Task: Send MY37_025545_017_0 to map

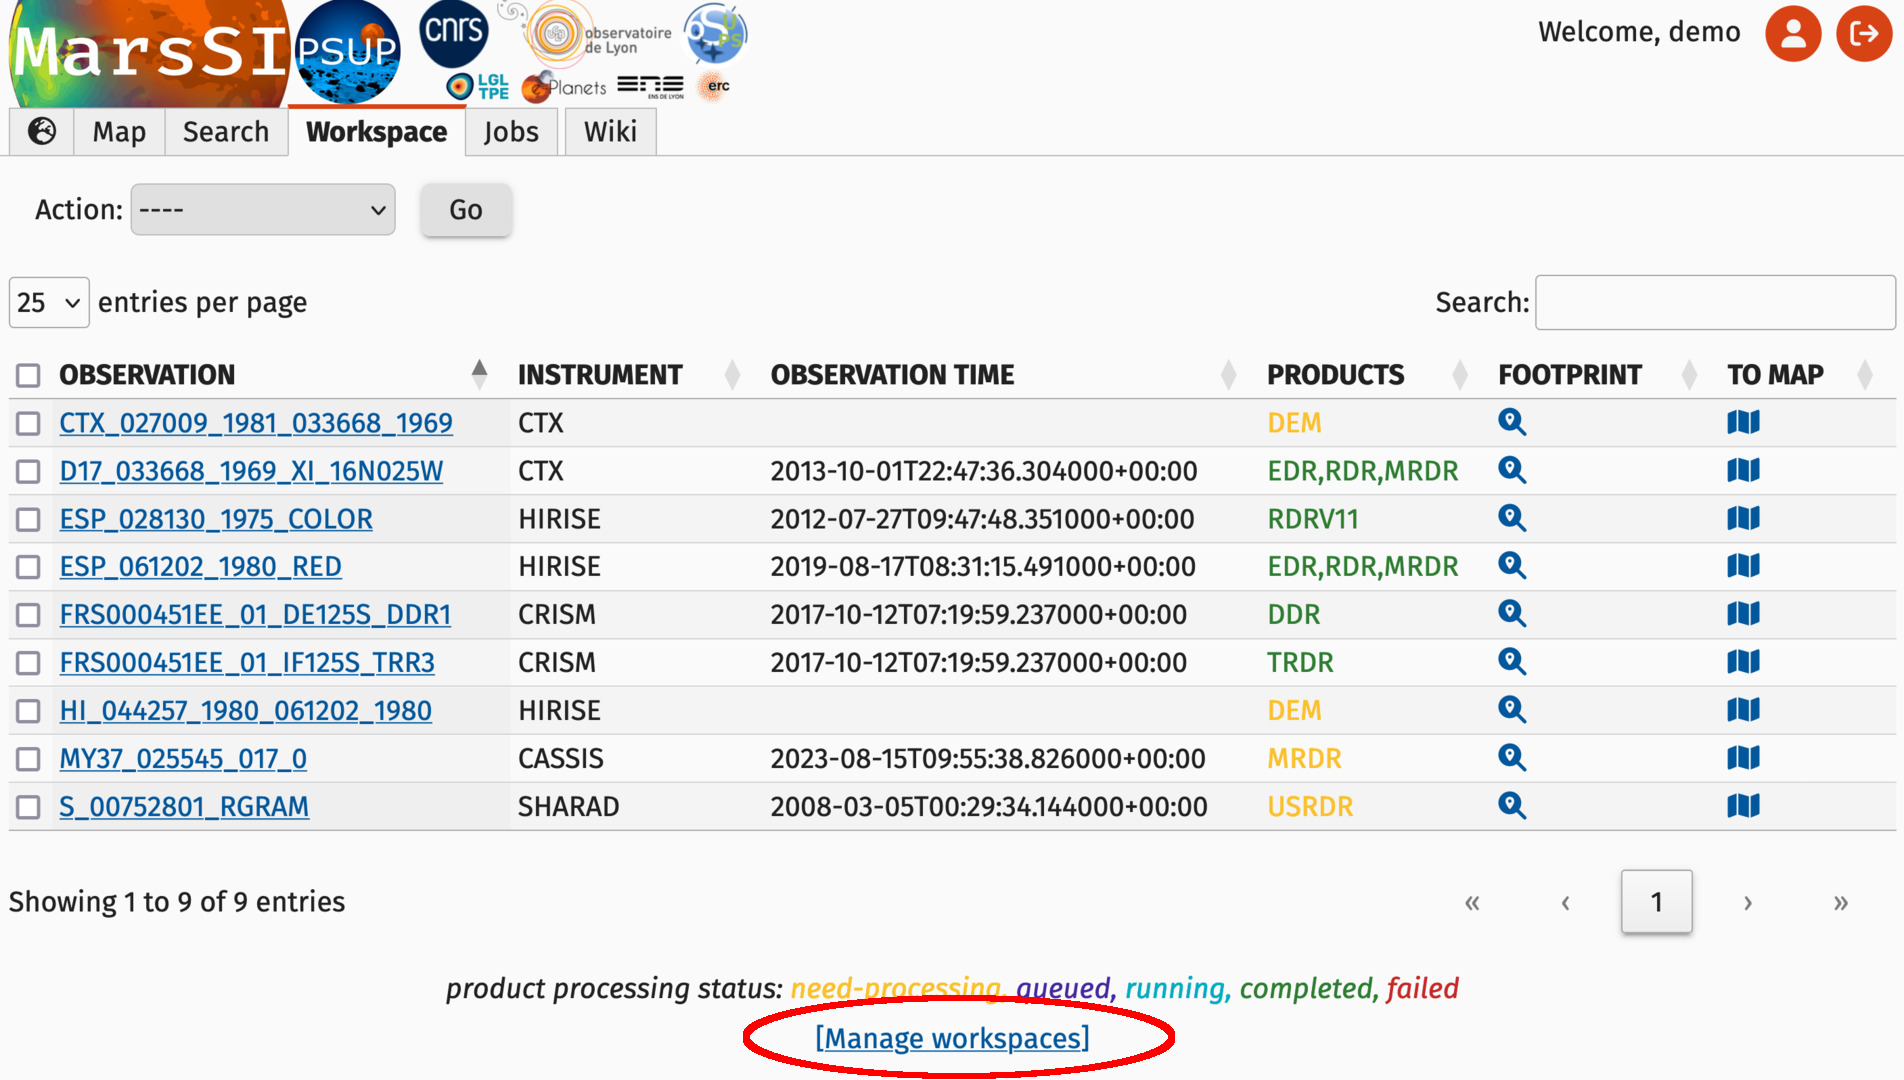Action: (x=1743, y=758)
